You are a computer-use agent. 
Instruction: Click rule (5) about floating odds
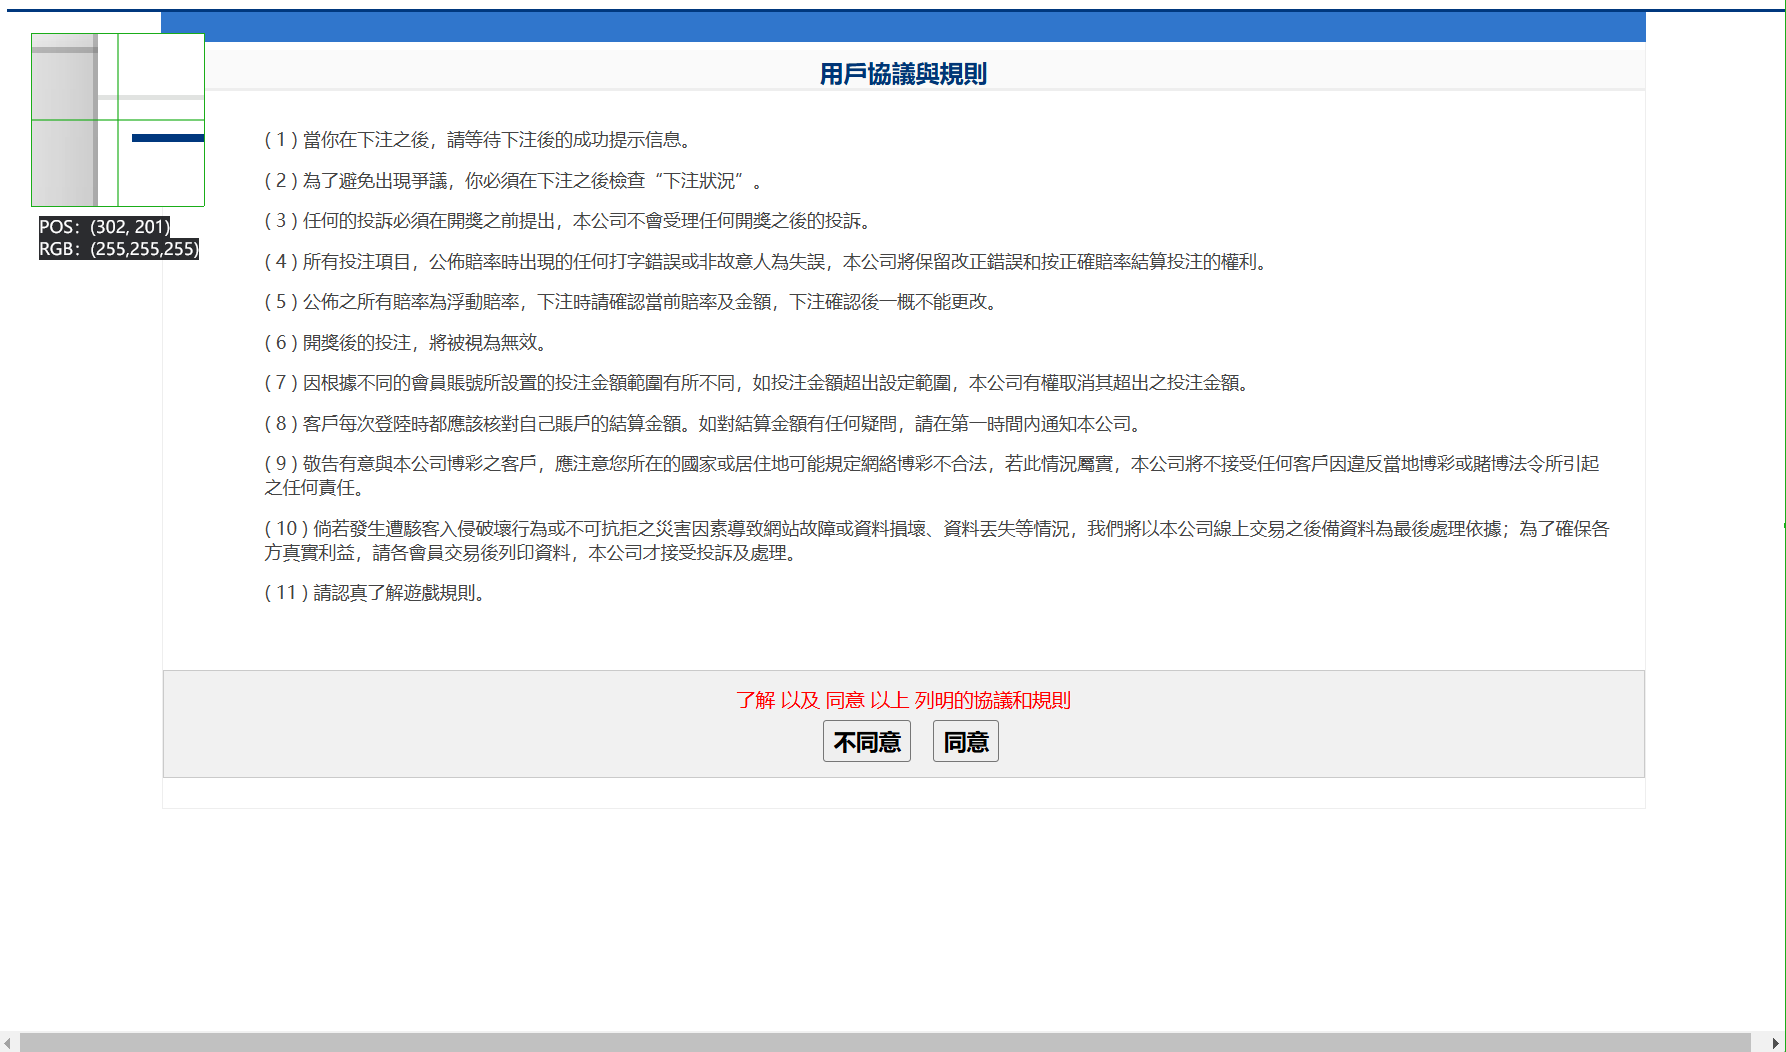click(x=632, y=302)
